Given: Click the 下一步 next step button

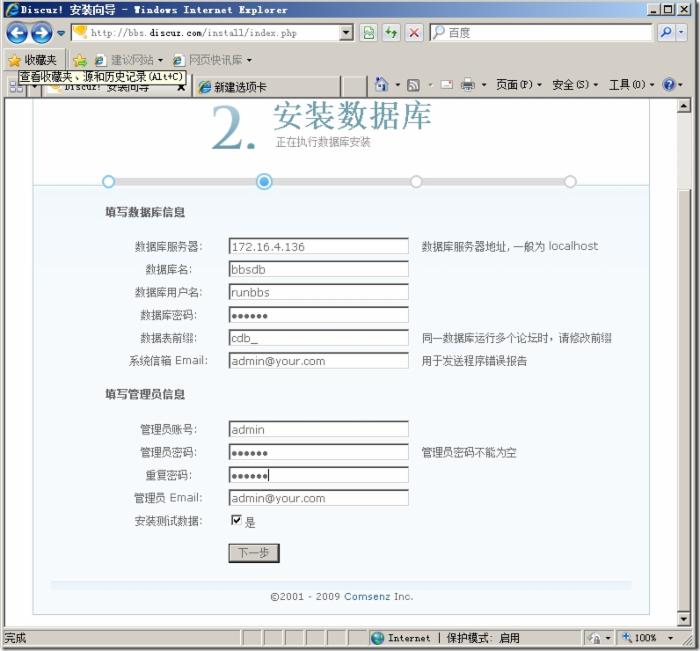Looking at the screenshot, I should tap(254, 553).
